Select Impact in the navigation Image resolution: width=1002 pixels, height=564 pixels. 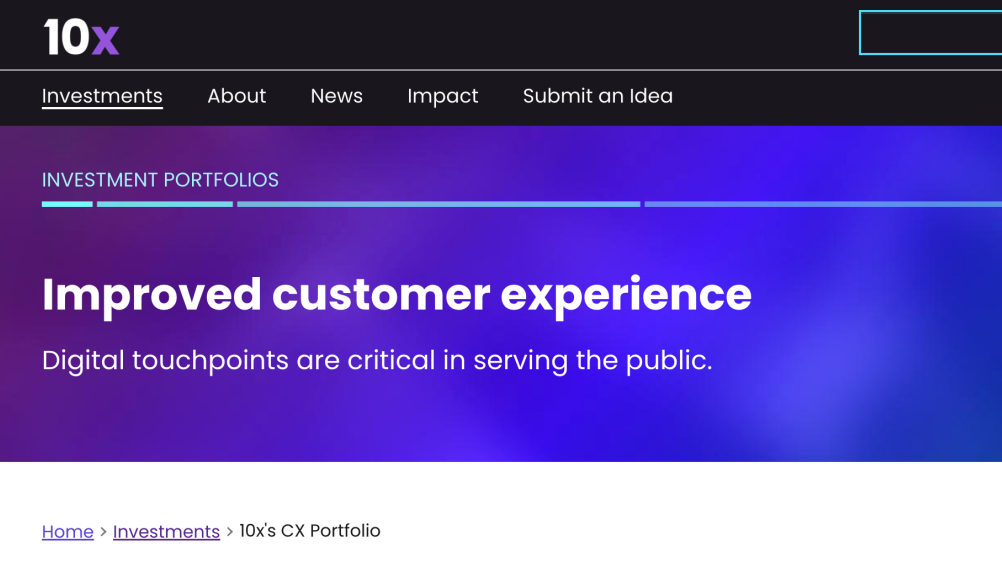point(442,96)
